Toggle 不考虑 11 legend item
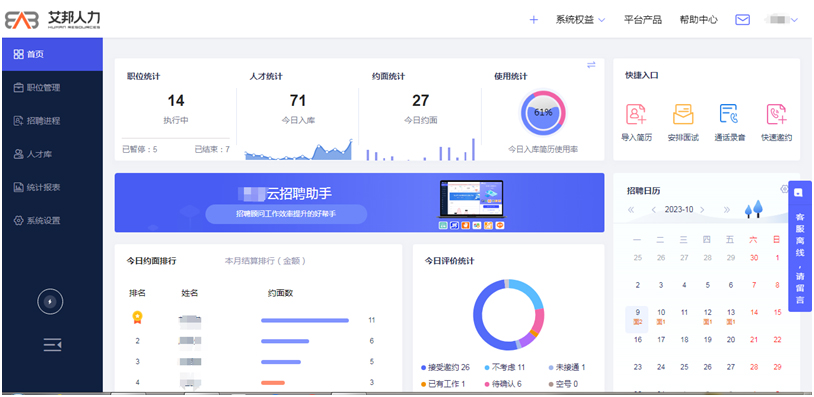This screenshot has height=397, width=814. (x=505, y=367)
